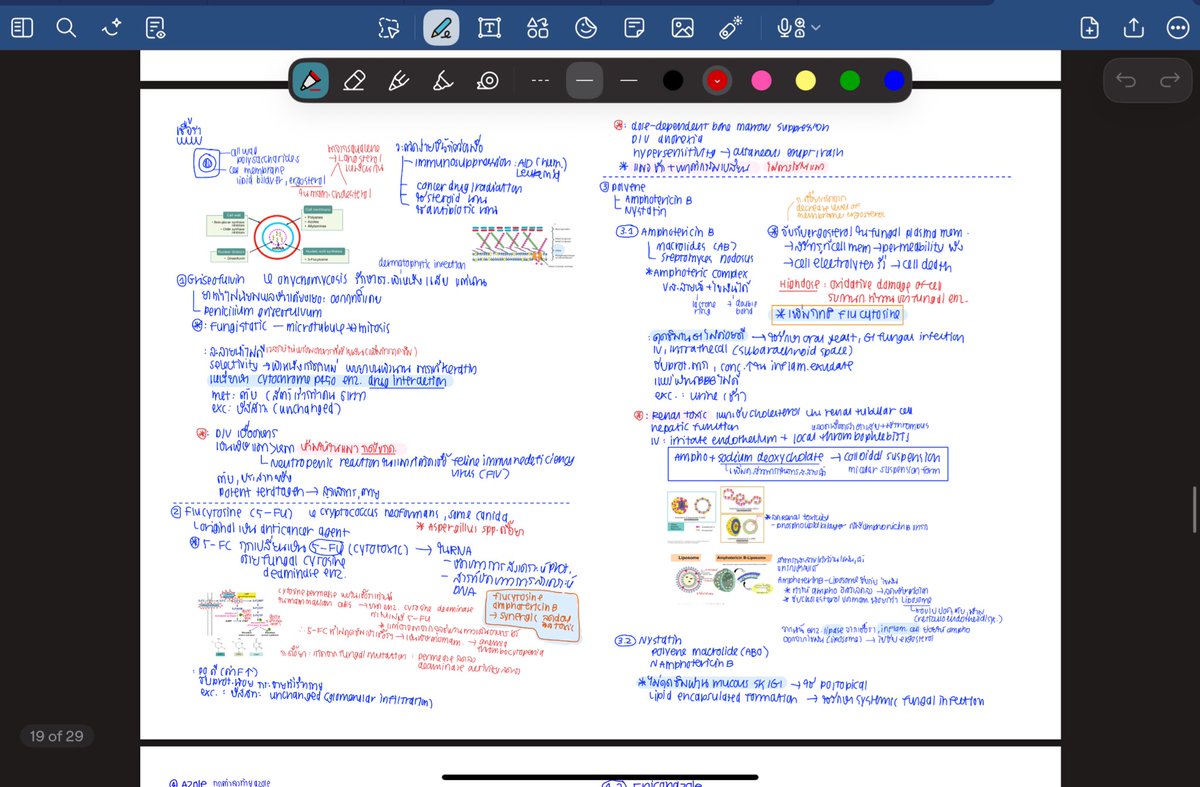Open the Stickers tool
This screenshot has height=787, width=1200.
[587, 28]
